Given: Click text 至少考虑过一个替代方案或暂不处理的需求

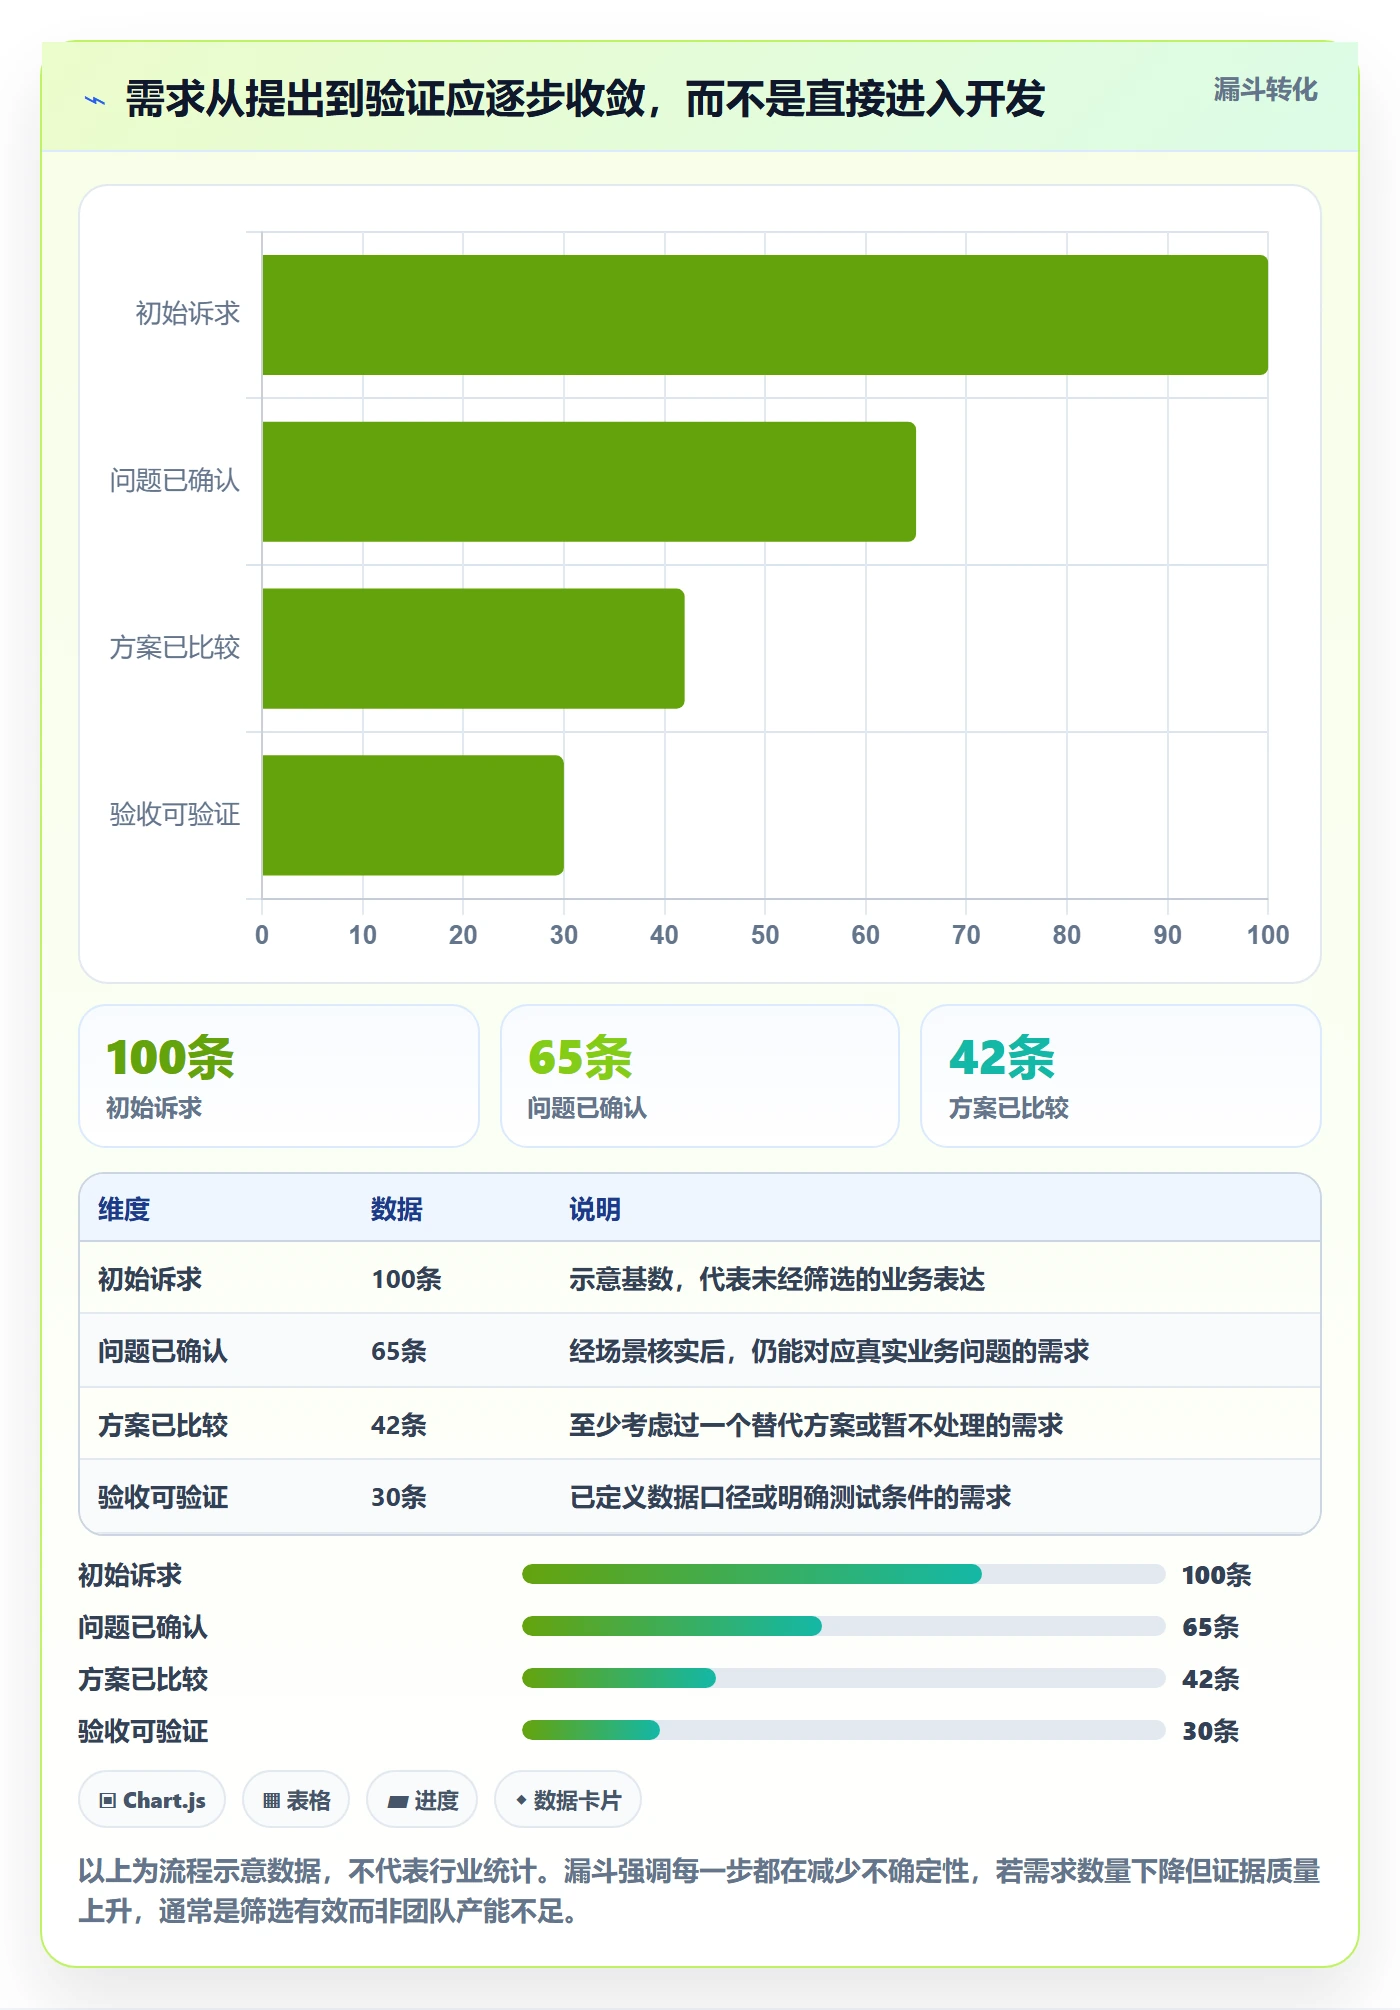Looking at the screenshot, I should (x=816, y=1425).
